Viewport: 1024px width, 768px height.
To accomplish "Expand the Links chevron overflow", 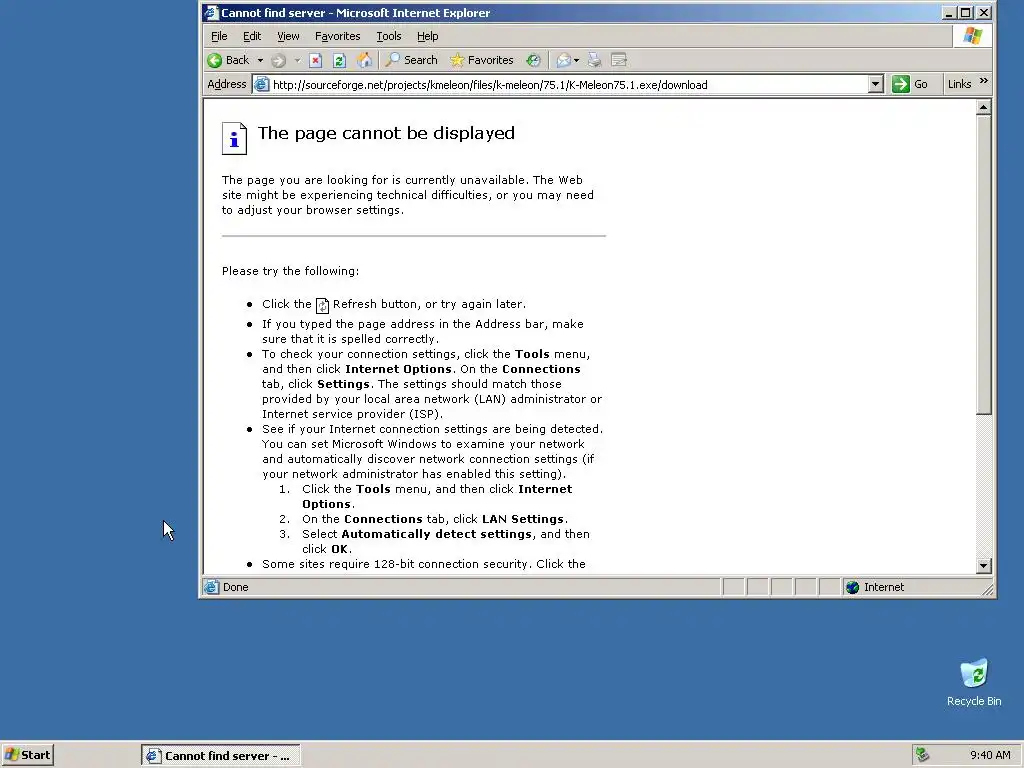I will [984, 81].
